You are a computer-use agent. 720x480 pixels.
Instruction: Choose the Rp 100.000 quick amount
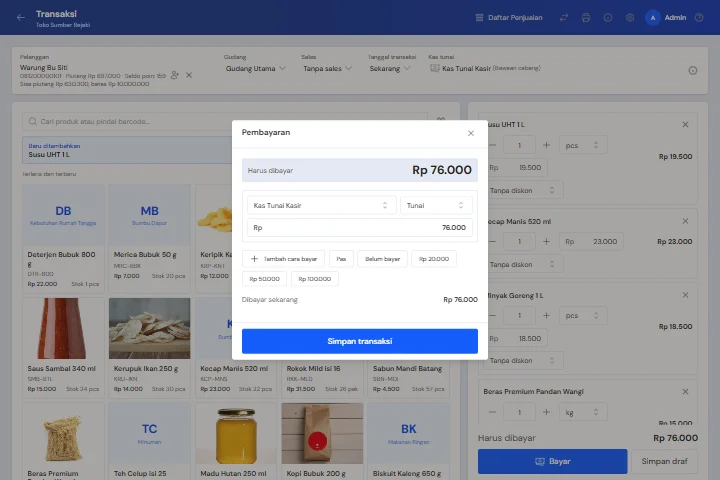[x=315, y=279]
